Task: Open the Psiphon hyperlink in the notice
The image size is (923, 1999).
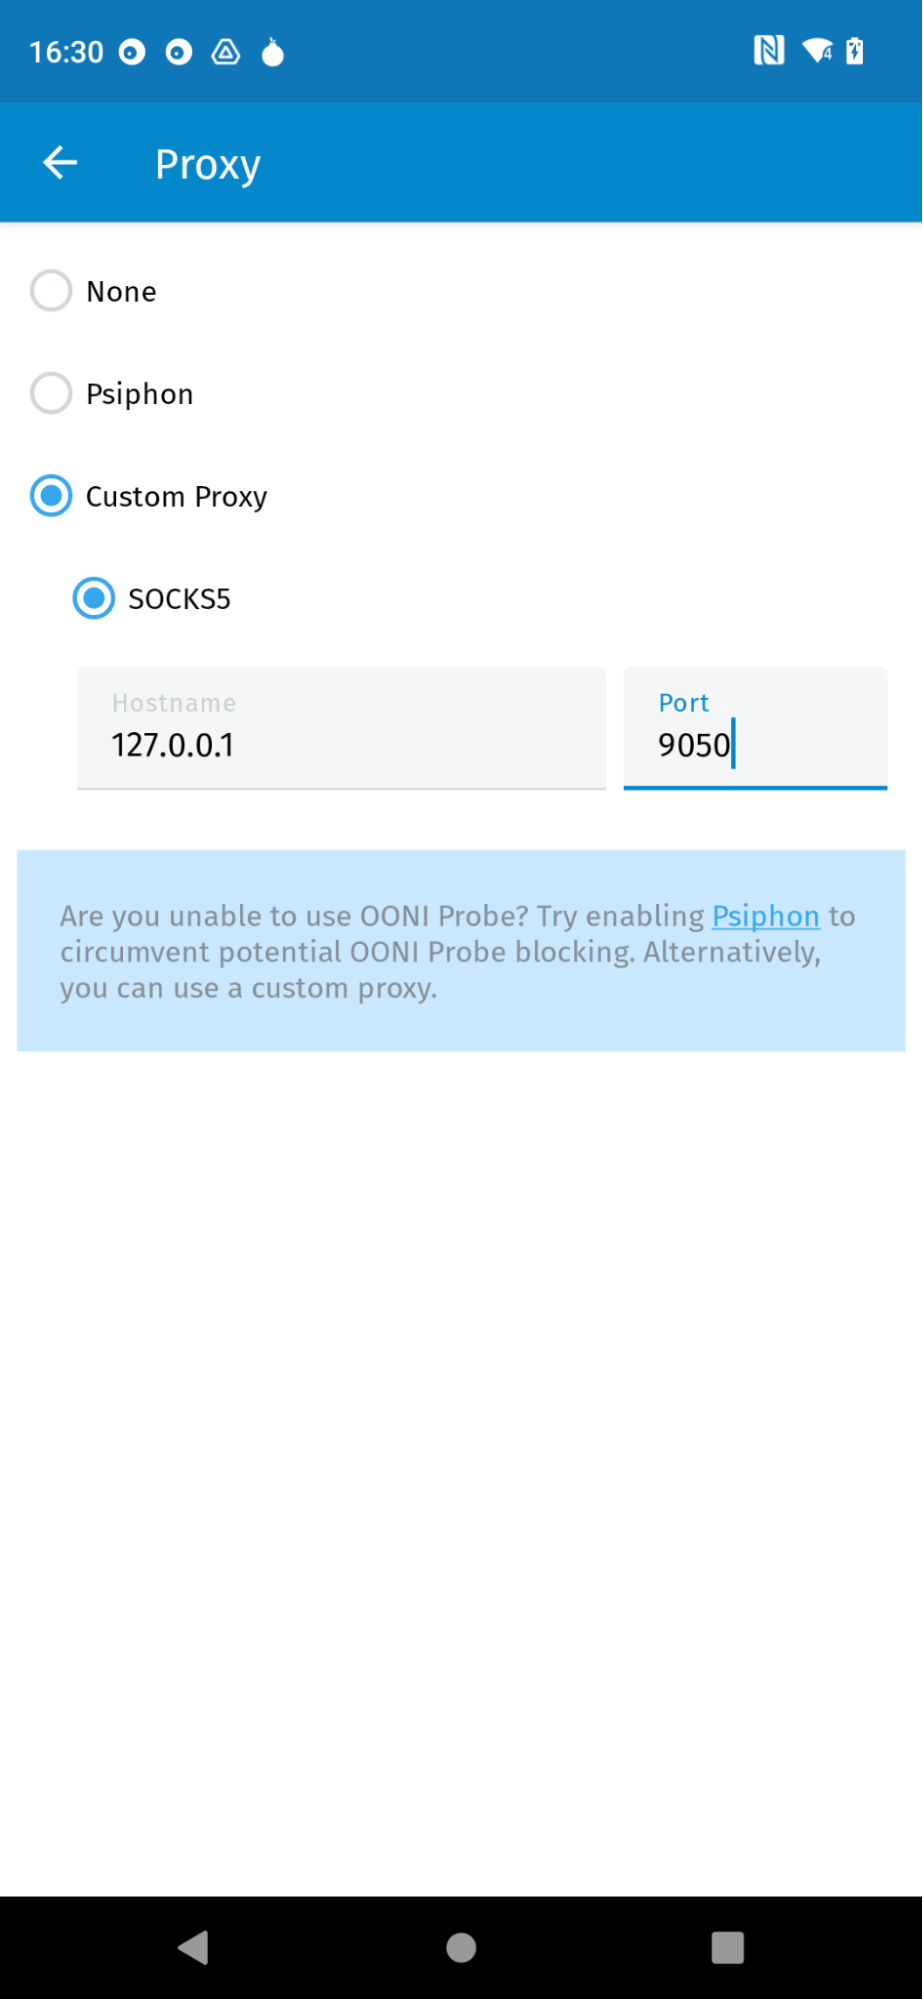Action: click(x=765, y=916)
